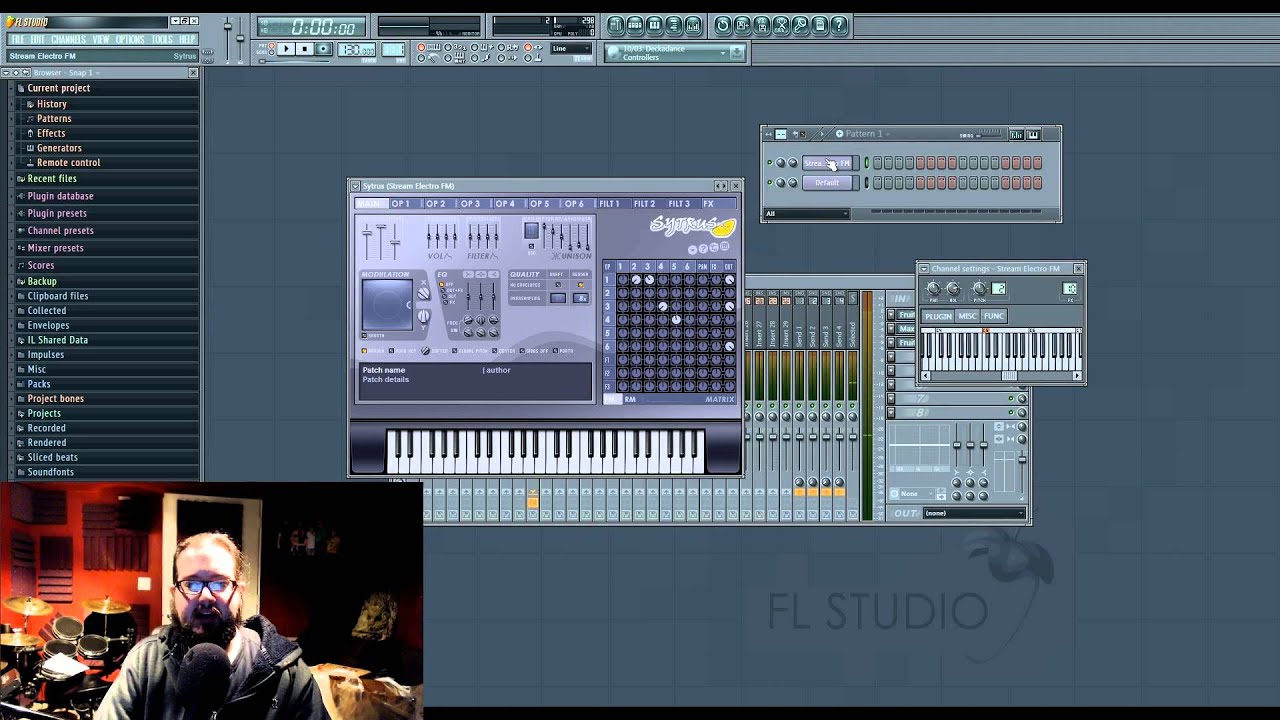Screen dimensions: 1280x720
Task: Click the Record button in transport panel
Action: [323, 49]
